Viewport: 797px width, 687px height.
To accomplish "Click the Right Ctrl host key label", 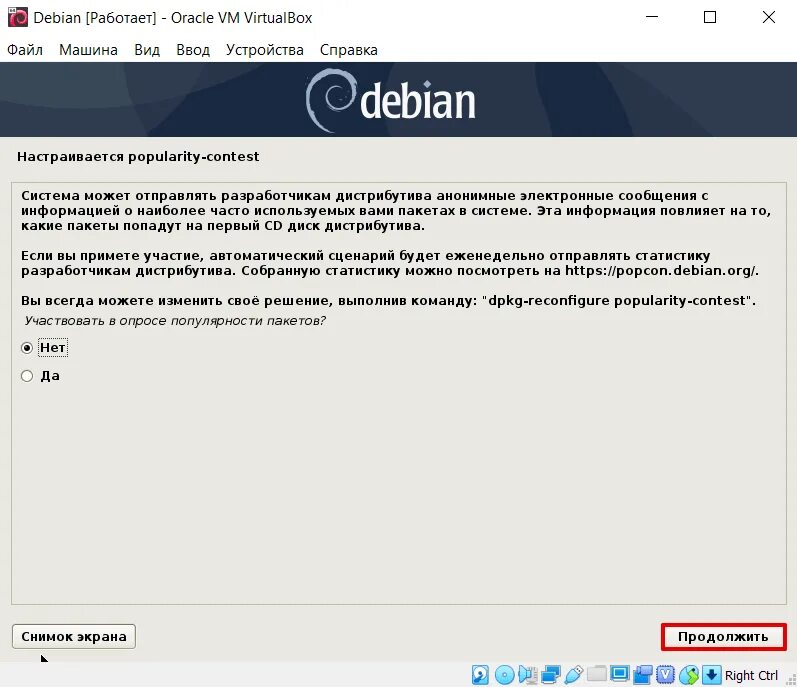I will (x=751, y=675).
